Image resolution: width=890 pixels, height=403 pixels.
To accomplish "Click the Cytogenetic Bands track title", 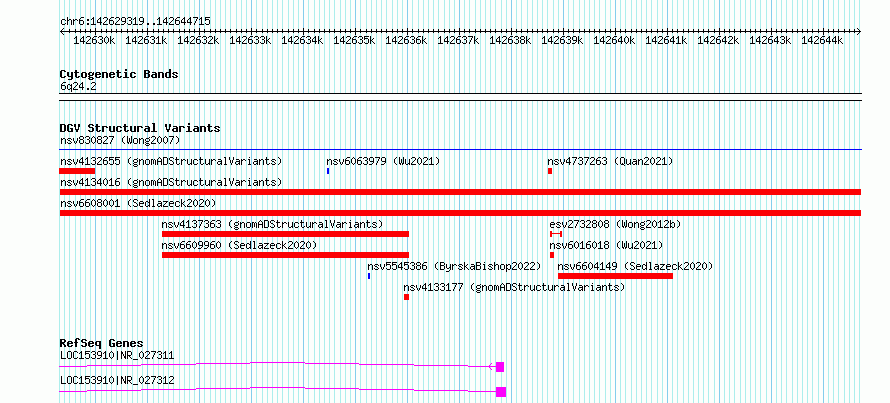I will click(x=119, y=74).
